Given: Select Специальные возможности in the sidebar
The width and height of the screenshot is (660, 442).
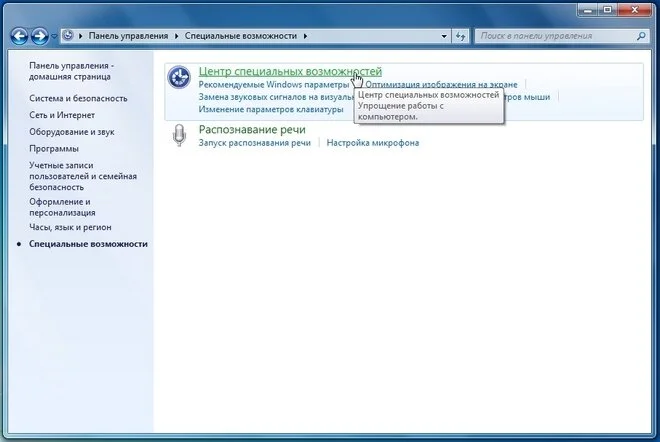Looking at the screenshot, I should click(x=88, y=244).
